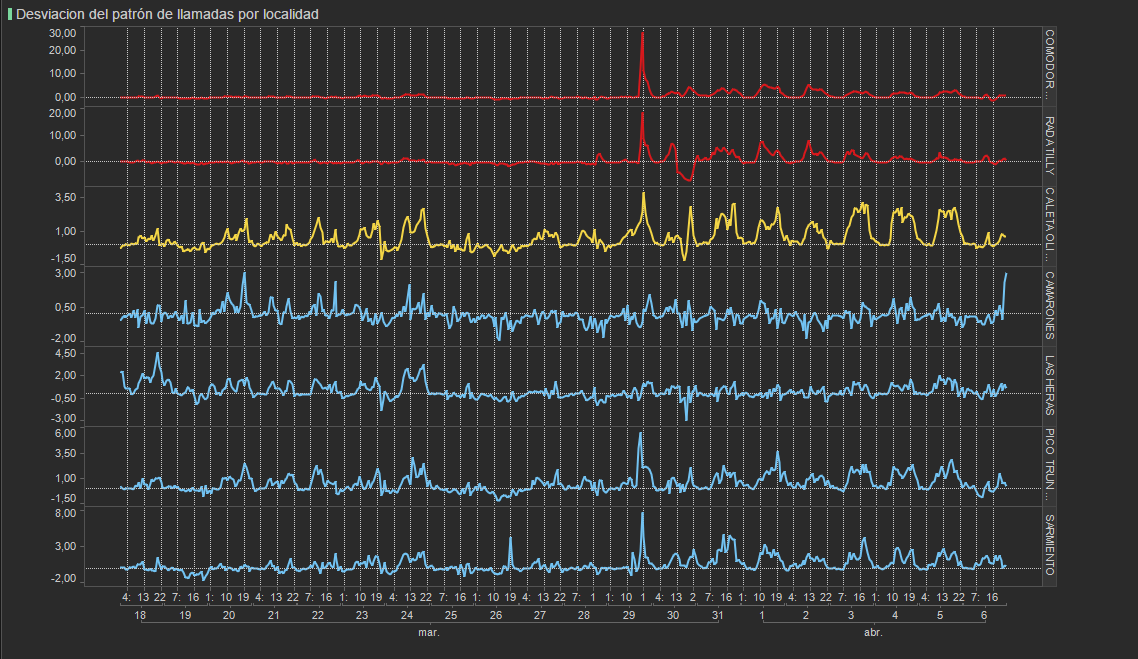Click the day 31 date label
Image resolution: width=1138 pixels, height=659 pixels.
[x=717, y=615]
